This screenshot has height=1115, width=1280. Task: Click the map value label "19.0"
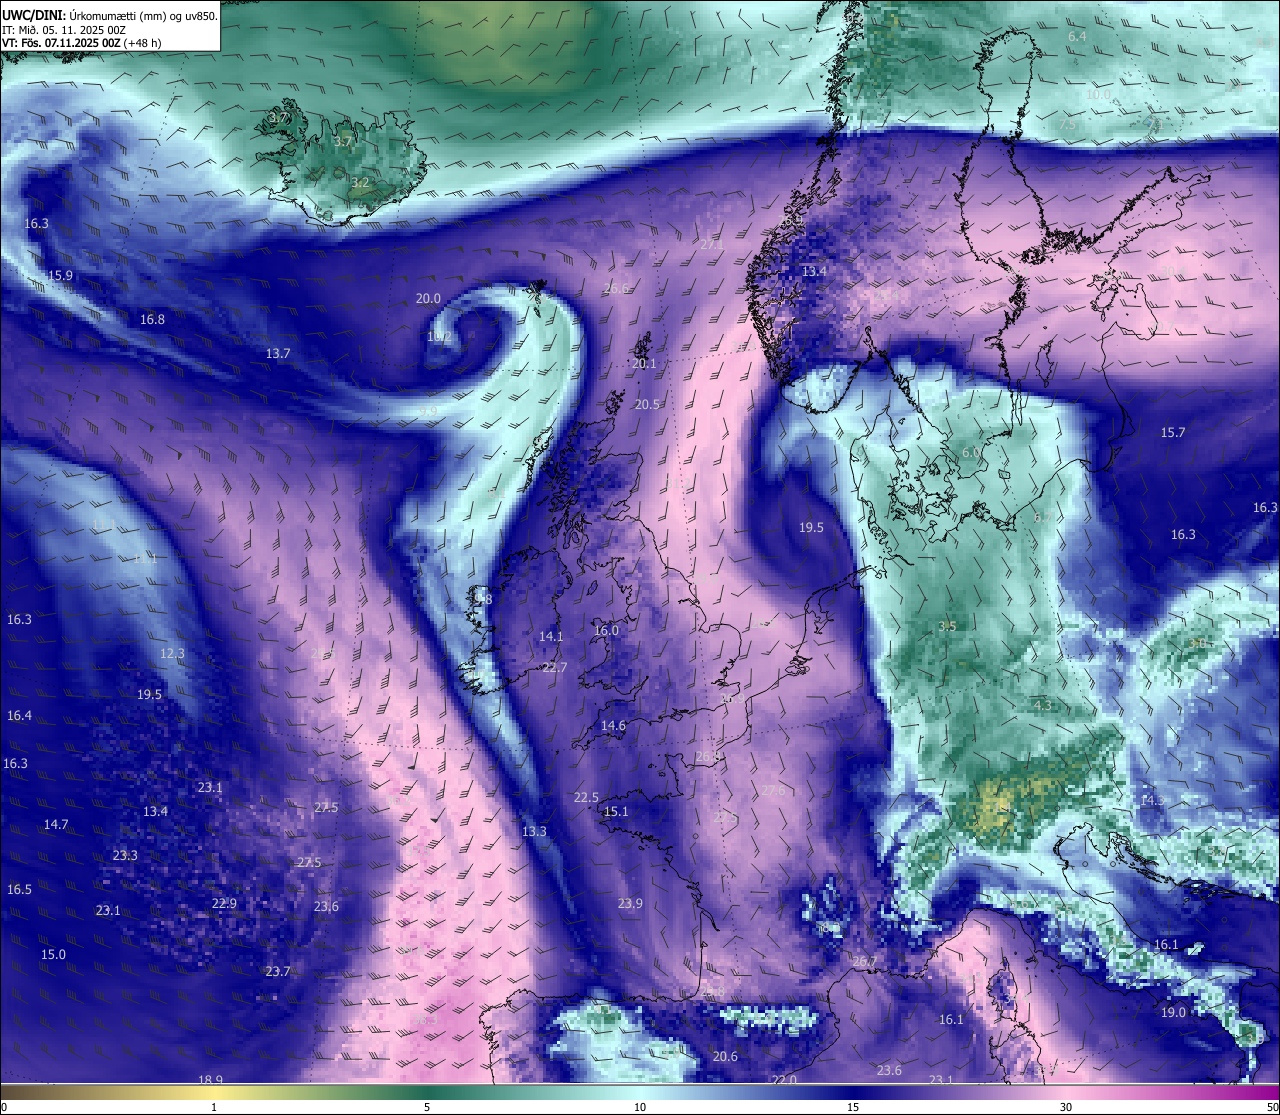[x=1173, y=1013]
